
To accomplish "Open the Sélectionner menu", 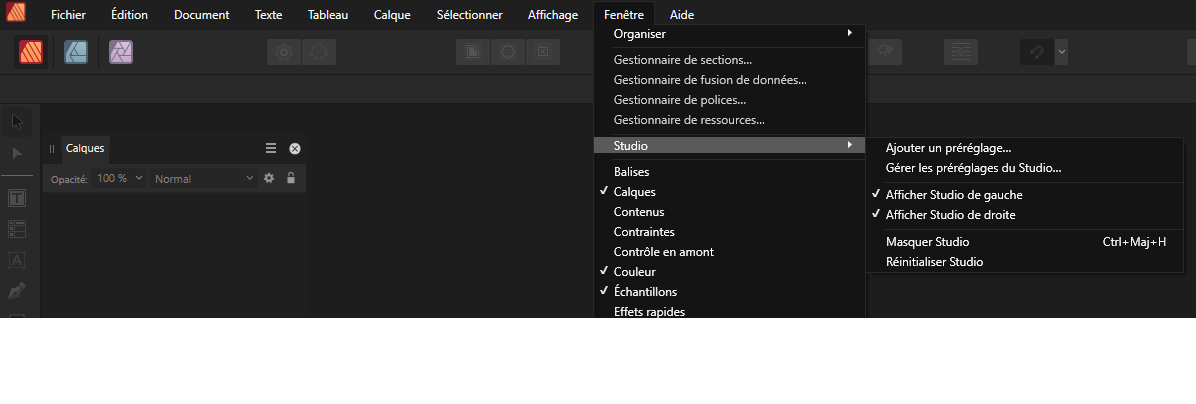I will click(469, 14).
